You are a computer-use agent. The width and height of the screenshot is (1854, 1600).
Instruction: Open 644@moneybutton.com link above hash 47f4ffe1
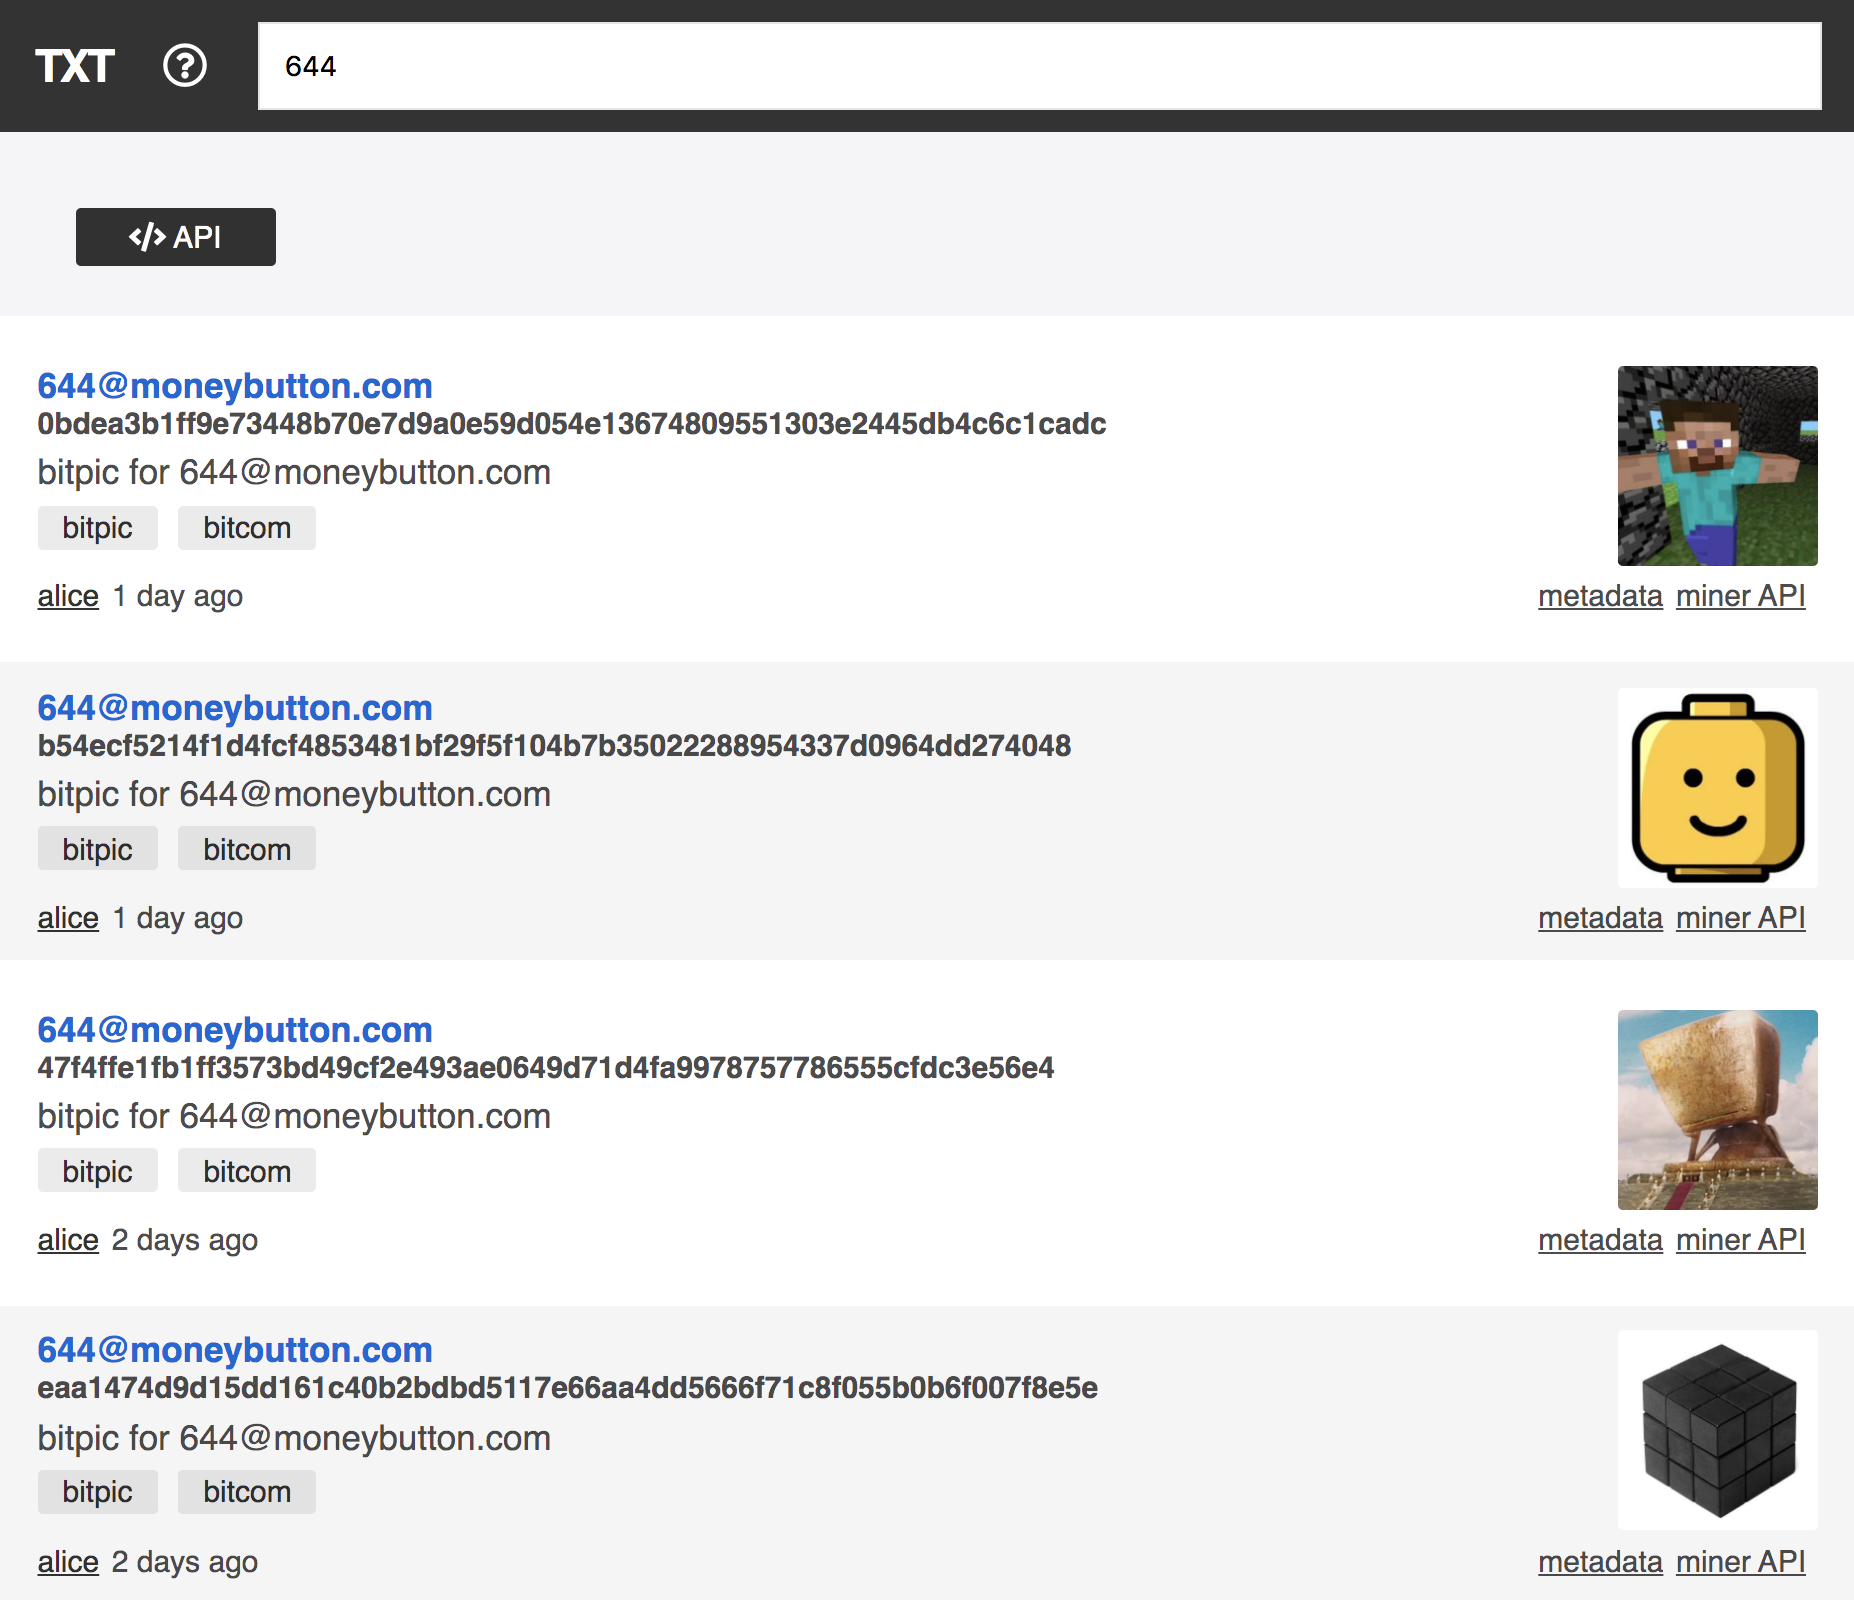click(x=235, y=1030)
